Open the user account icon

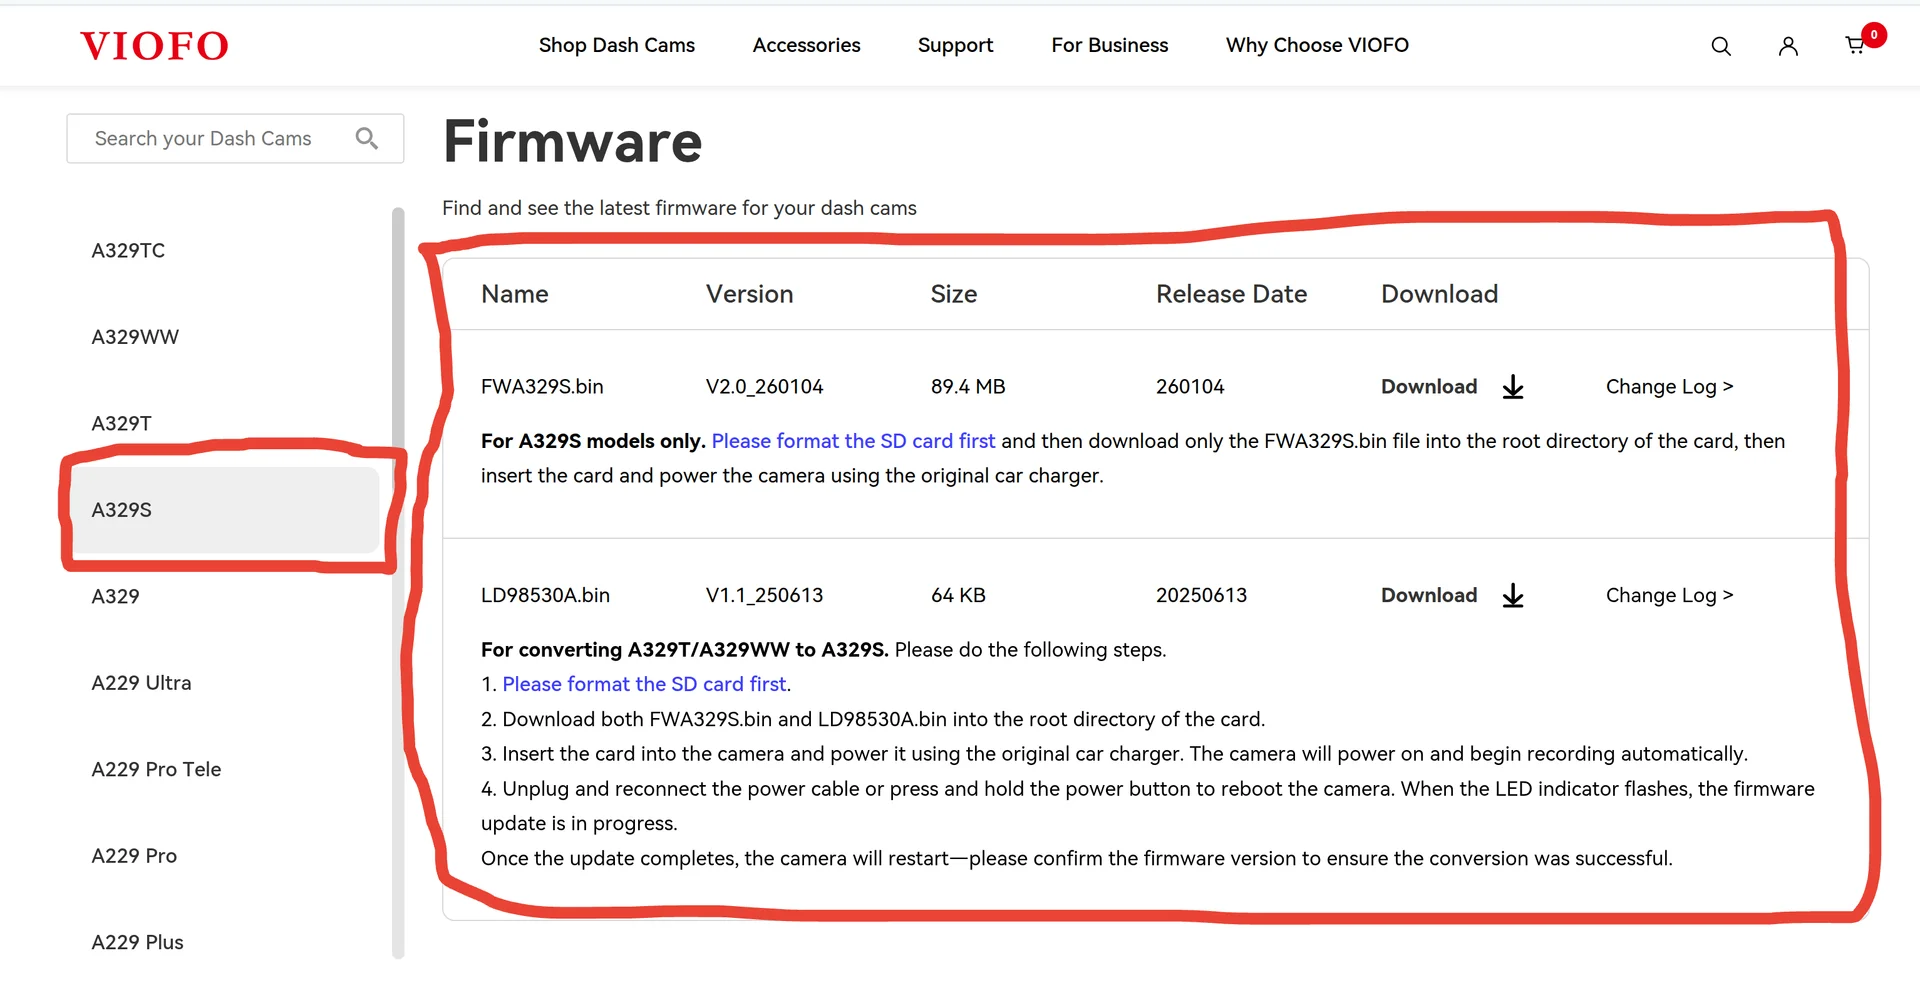(1788, 46)
